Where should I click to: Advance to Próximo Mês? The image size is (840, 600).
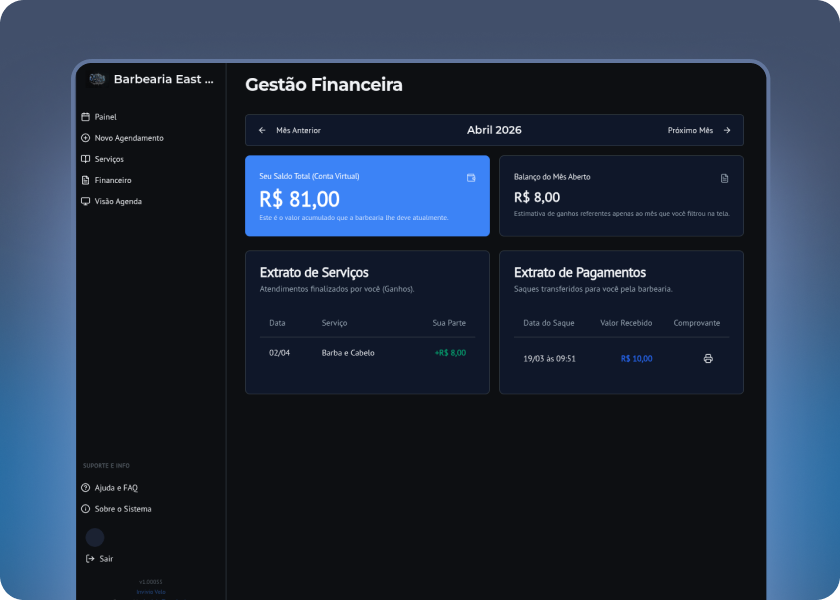point(699,130)
